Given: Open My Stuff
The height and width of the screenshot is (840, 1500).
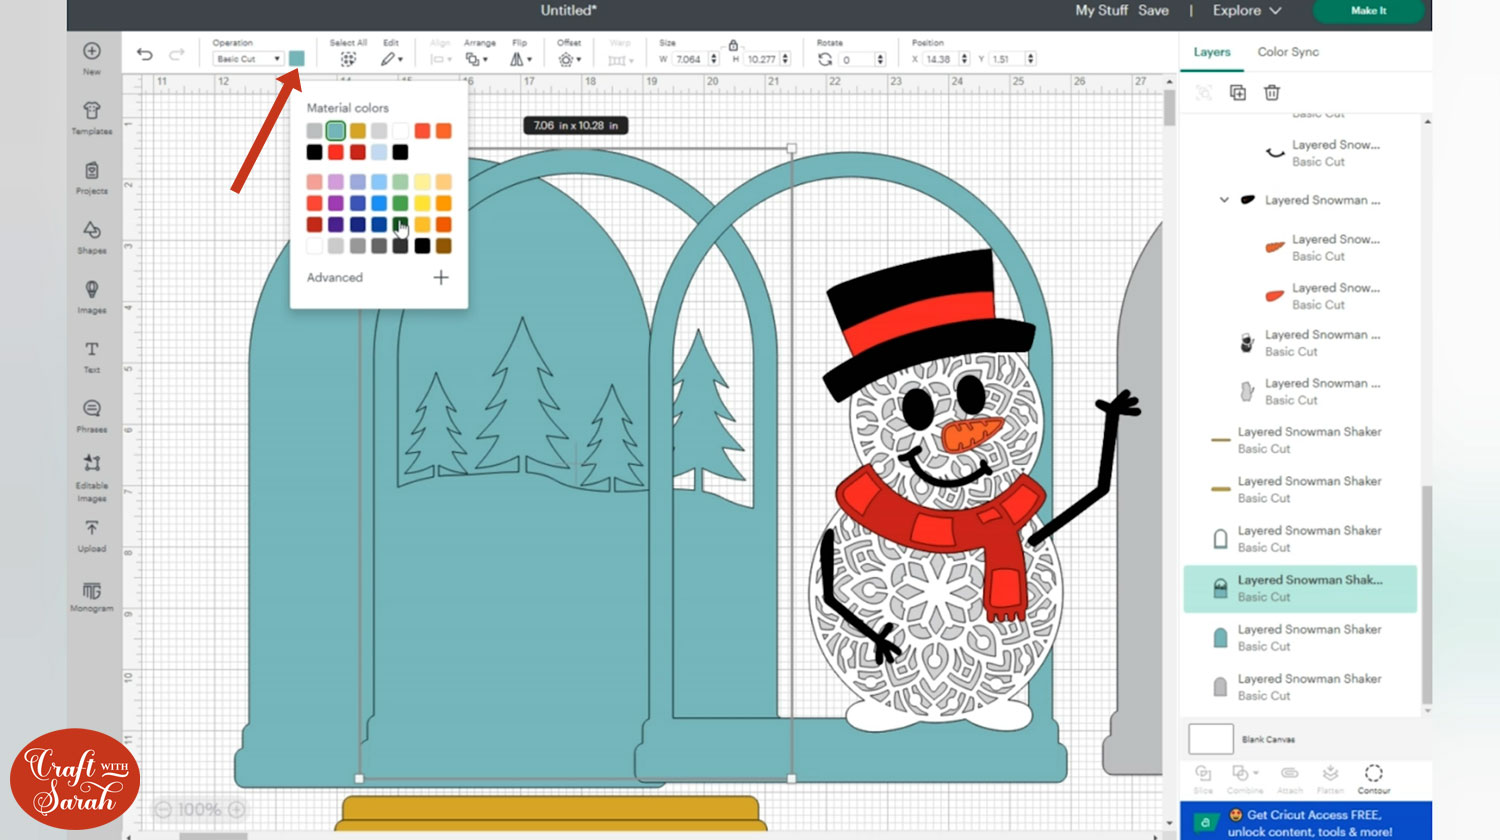Looking at the screenshot, I should [x=1101, y=10].
